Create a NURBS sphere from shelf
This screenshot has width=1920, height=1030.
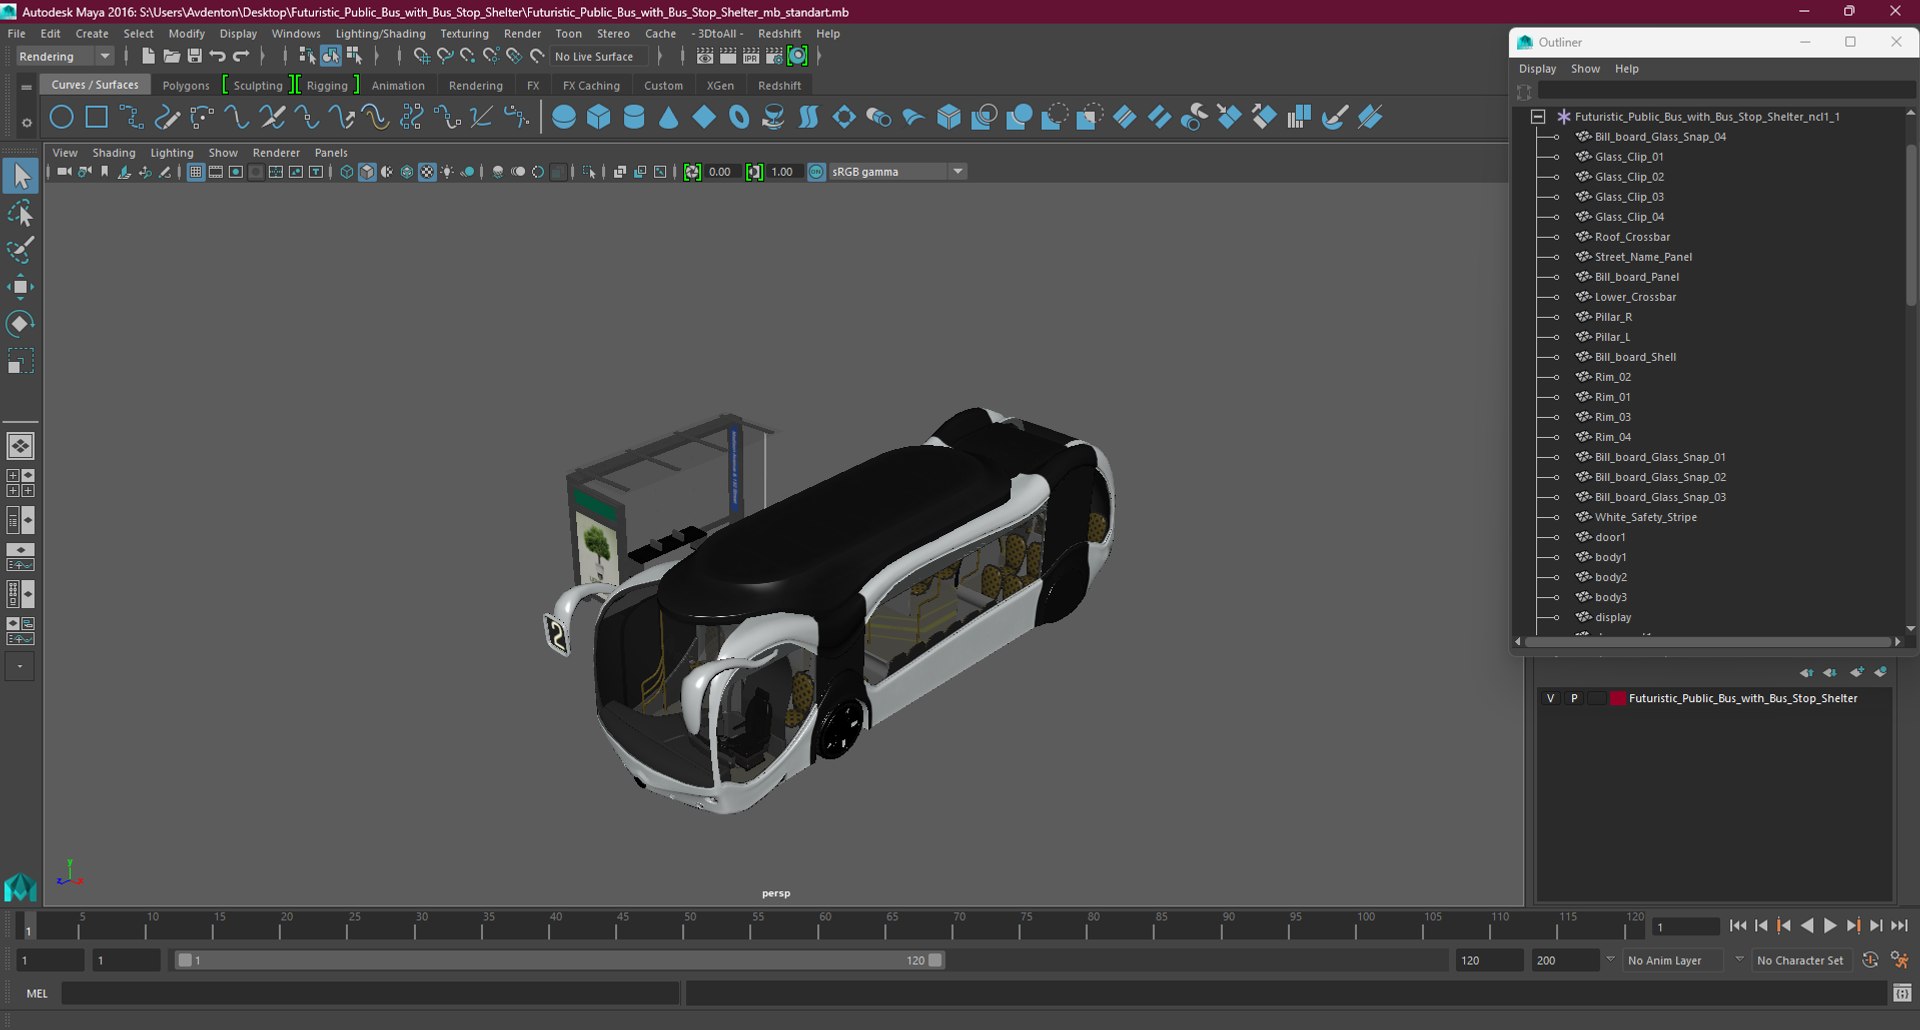(x=564, y=117)
